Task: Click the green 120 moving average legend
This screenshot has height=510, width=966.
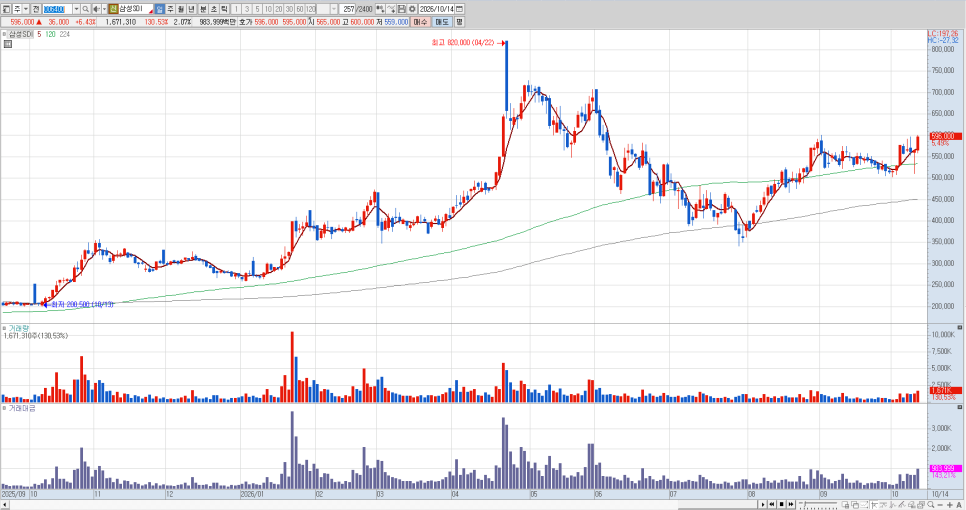Action: click(x=50, y=34)
